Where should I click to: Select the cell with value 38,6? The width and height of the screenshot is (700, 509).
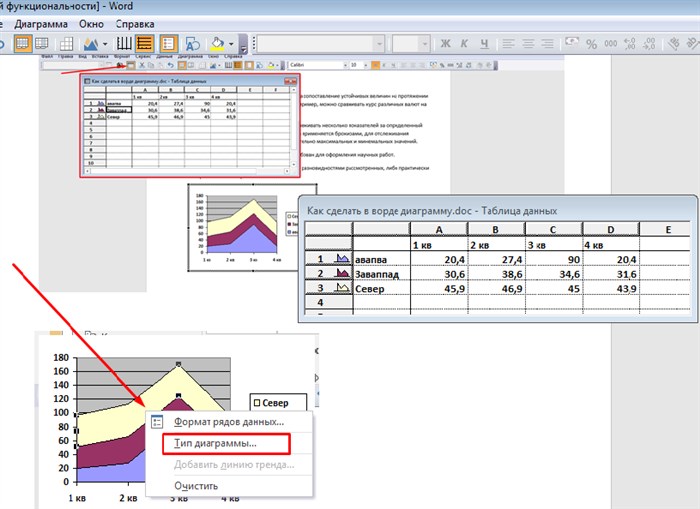click(x=496, y=274)
